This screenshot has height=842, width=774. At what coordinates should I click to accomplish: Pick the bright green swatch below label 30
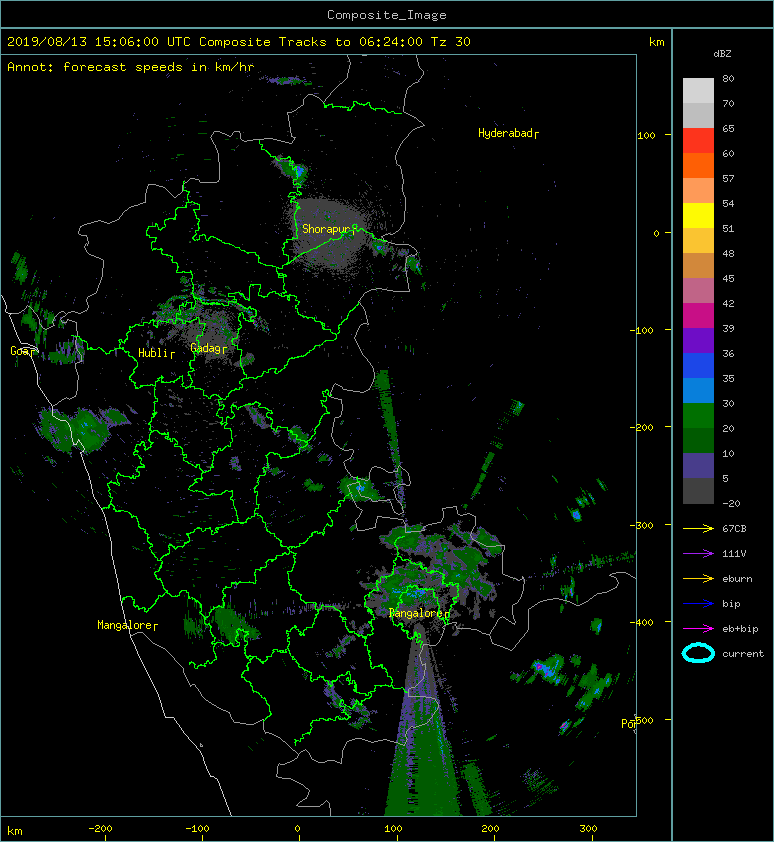click(x=698, y=416)
